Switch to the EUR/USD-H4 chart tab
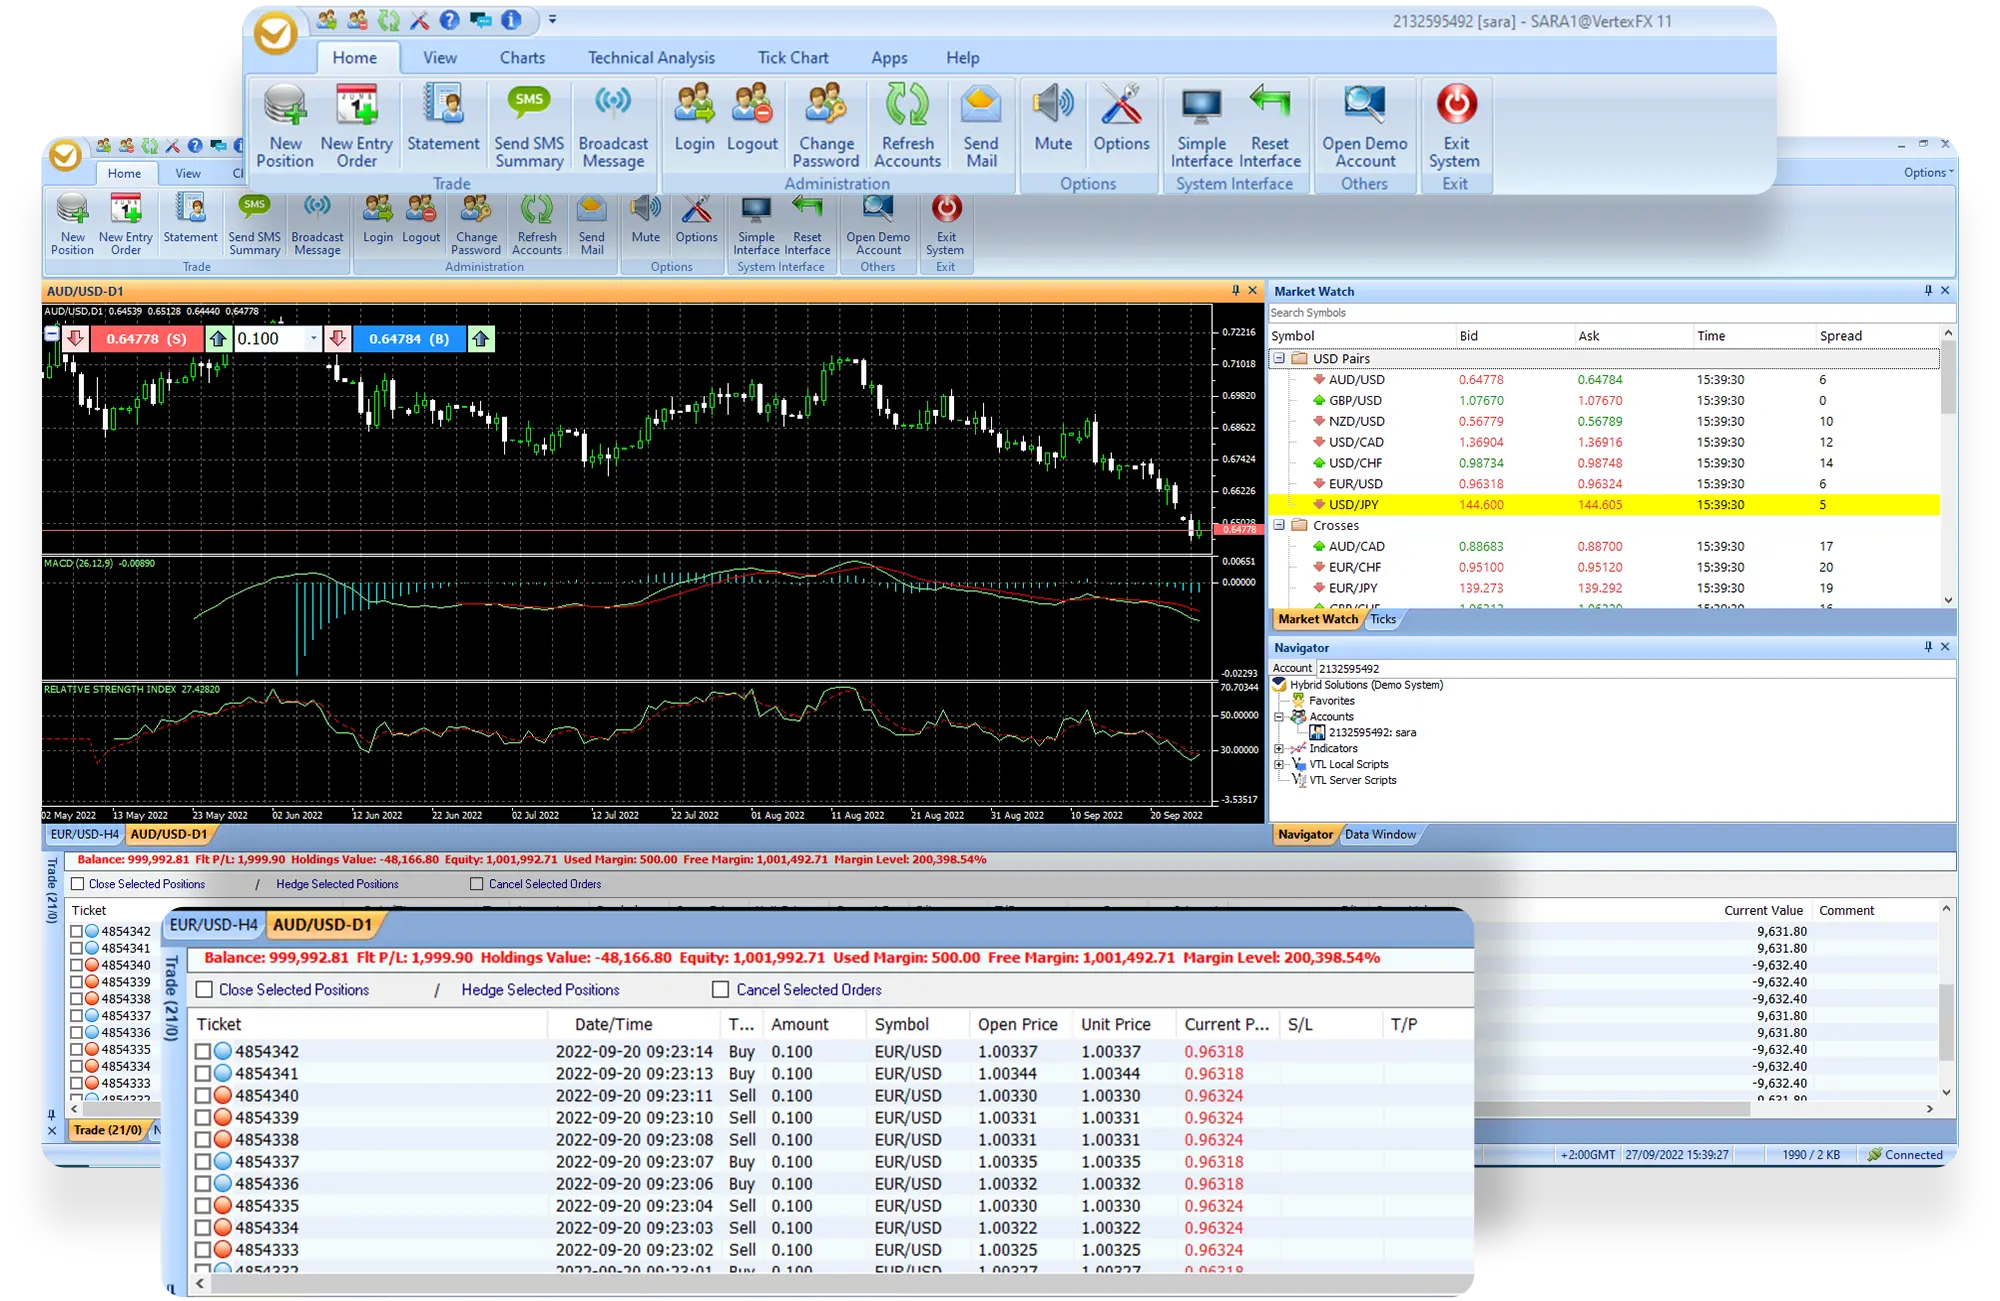This screenshot has width=2000, height=1301. pos(213,925)
